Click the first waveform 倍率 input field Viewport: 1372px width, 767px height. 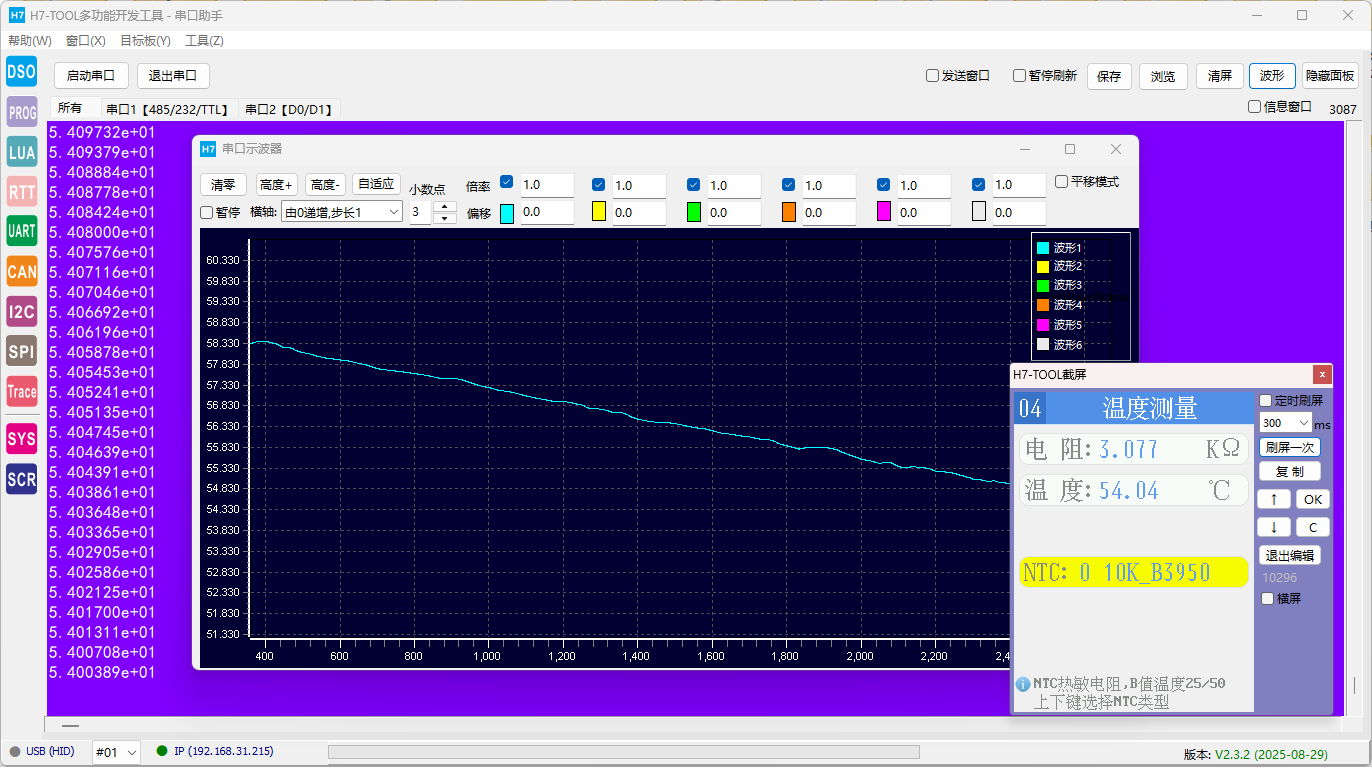click(546, 185)
